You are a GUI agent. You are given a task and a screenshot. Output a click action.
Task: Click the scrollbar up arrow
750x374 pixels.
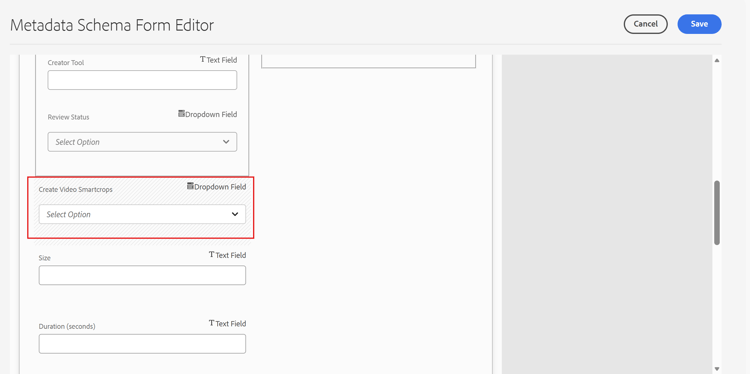717,60
